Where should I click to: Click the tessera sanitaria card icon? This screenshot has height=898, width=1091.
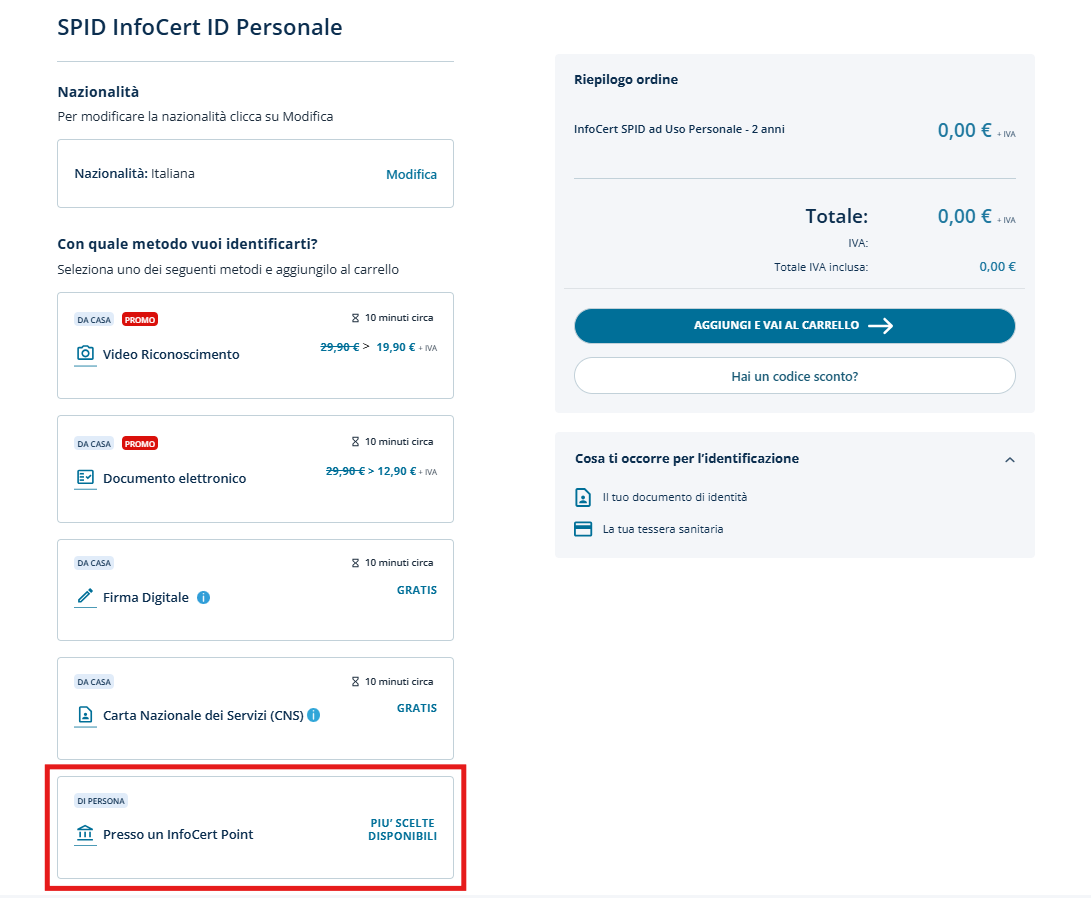point(583,529)
